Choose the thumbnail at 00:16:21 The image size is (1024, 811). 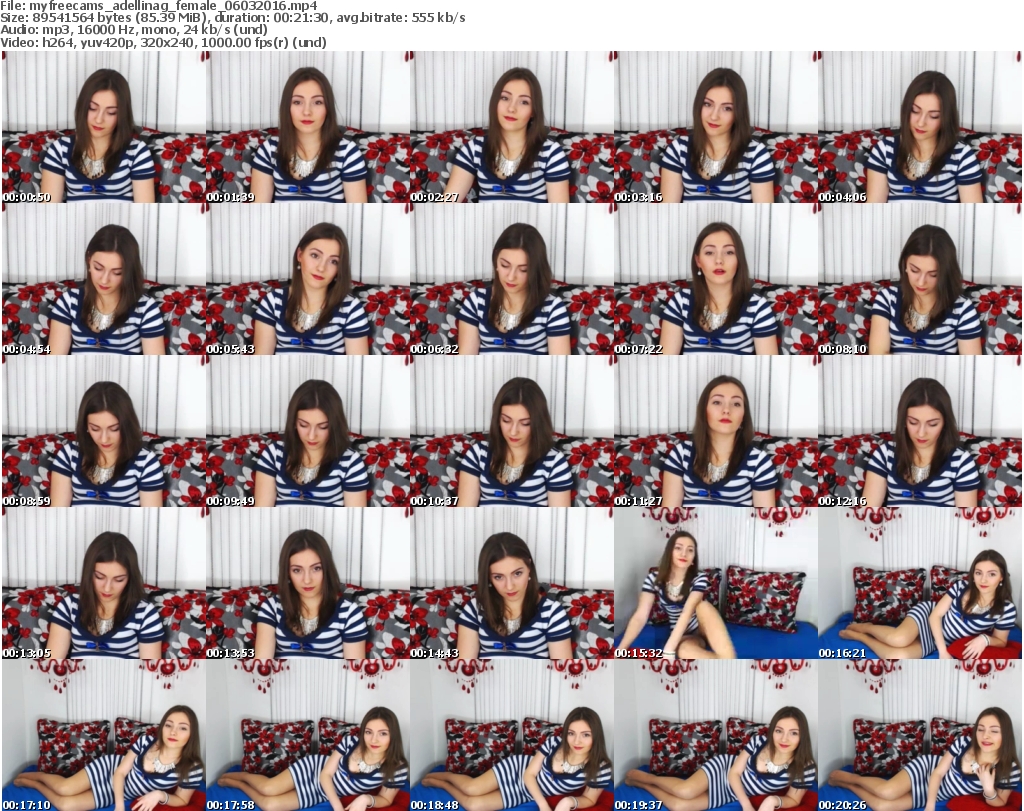coord(920,583)
